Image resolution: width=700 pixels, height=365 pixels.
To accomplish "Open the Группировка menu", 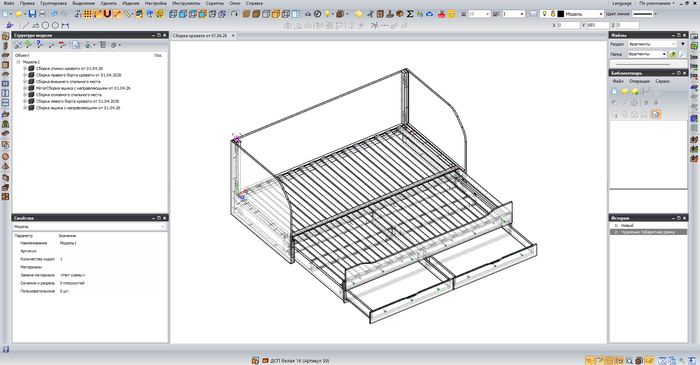I will pos(53,3).
